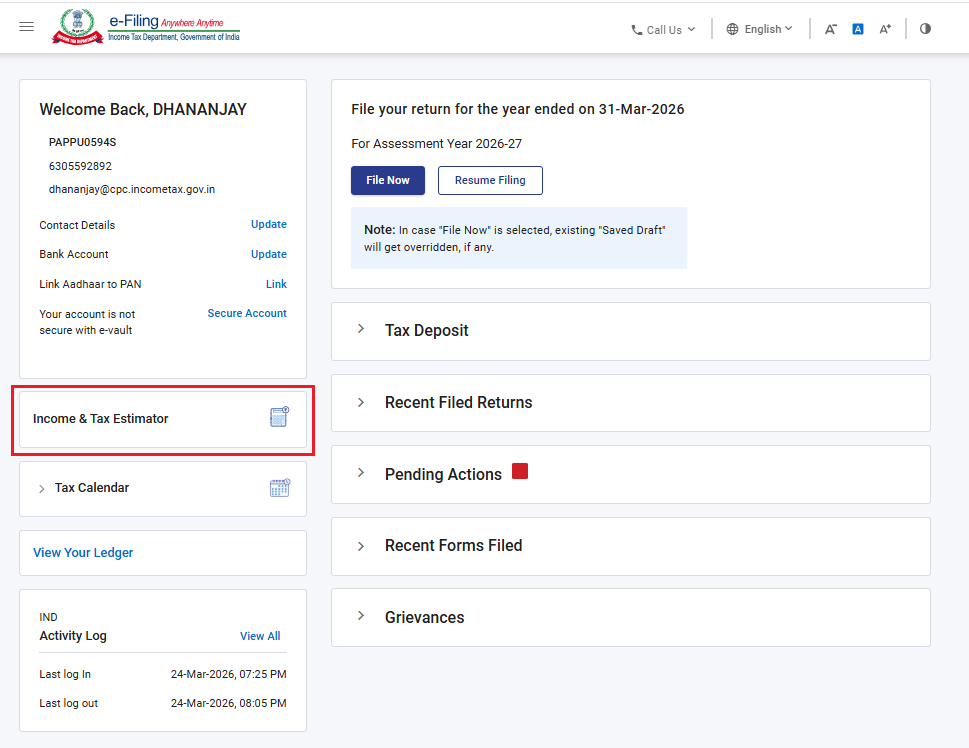
Task: Click the Saved Draft note box
Action: (x=519, y=238)
